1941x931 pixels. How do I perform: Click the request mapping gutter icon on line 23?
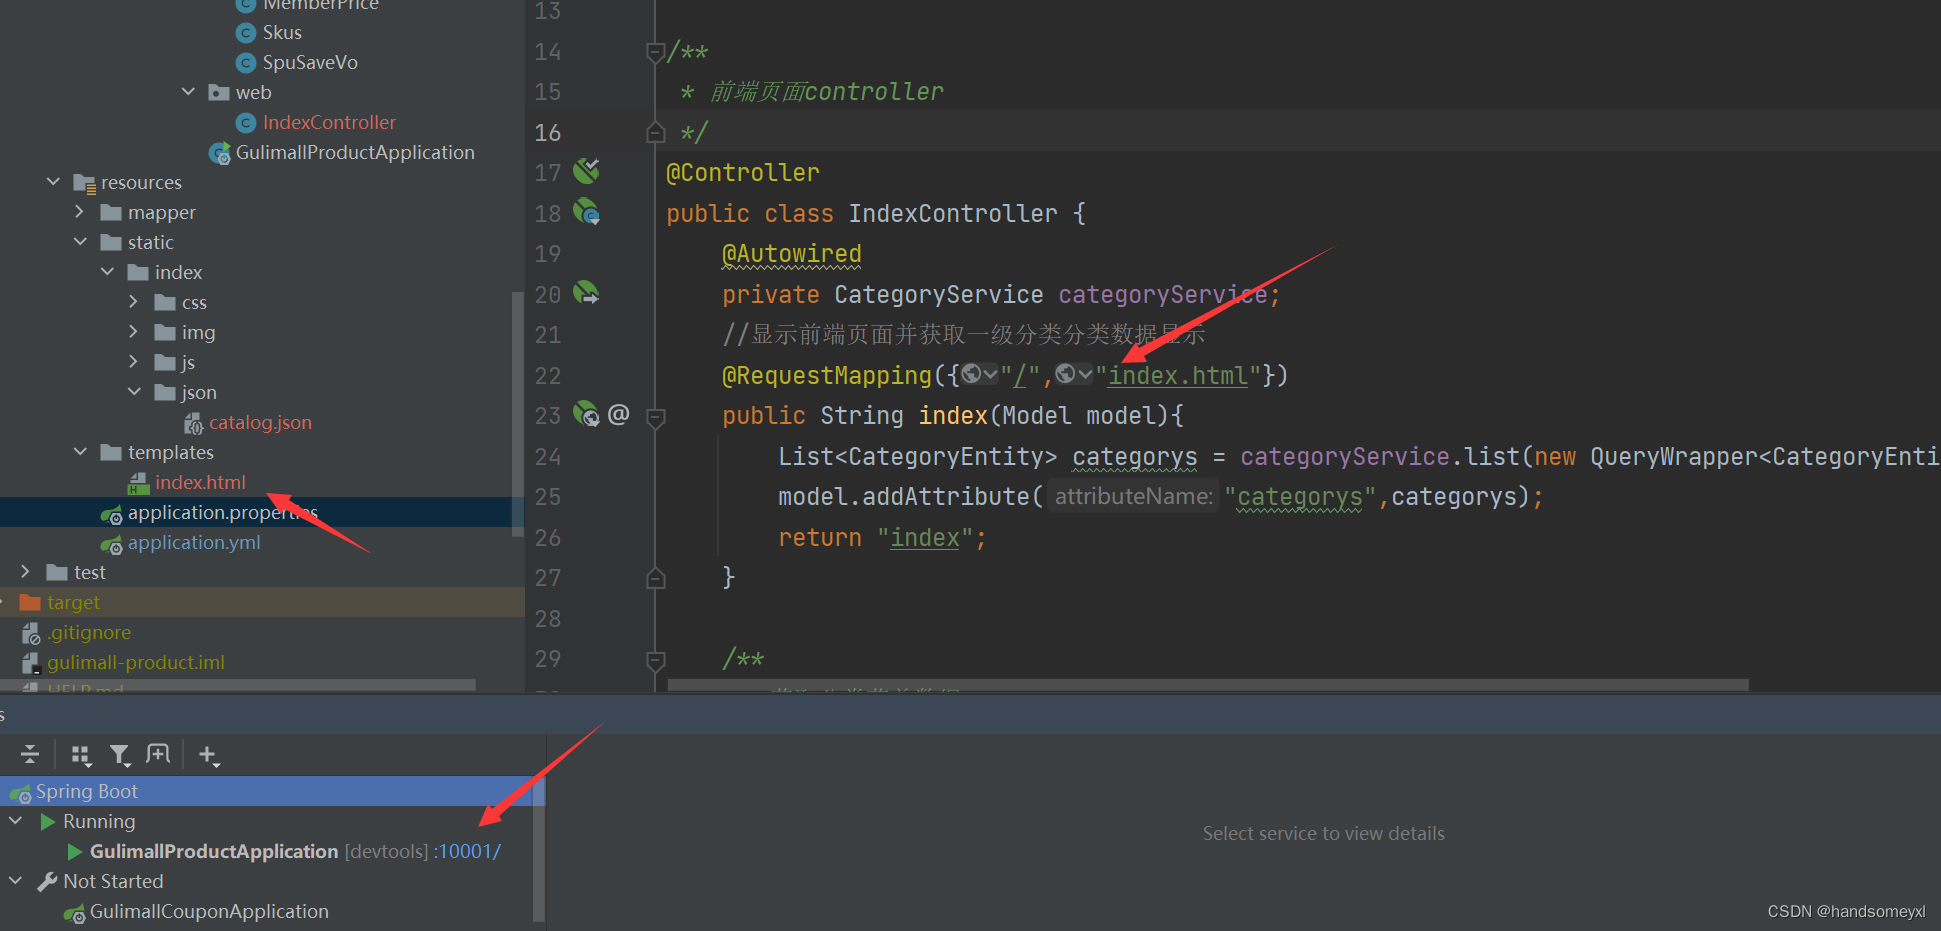click(586, 414)
